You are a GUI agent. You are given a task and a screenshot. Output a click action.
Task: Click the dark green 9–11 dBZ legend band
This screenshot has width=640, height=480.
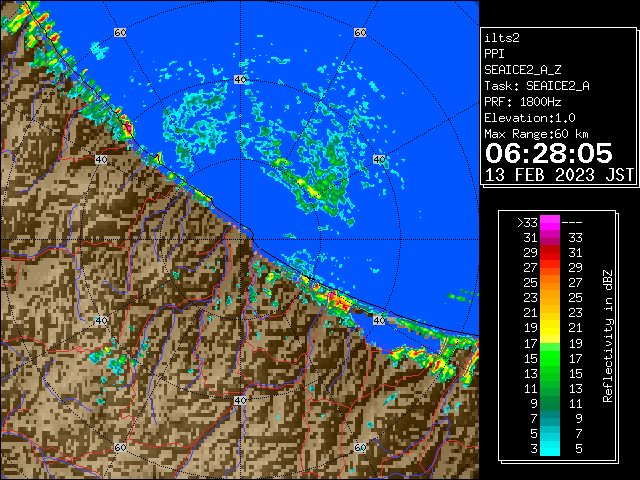[x=550, y=403]
